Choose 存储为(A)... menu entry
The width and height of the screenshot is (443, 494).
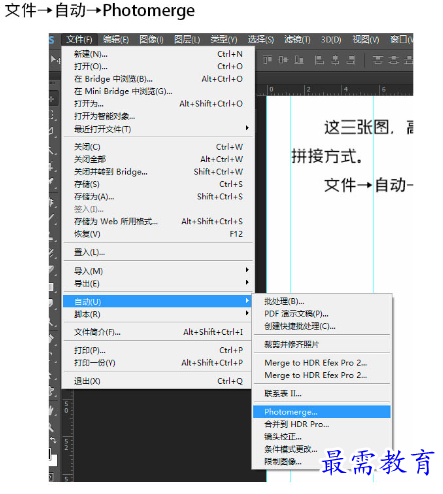pos(157,197)
